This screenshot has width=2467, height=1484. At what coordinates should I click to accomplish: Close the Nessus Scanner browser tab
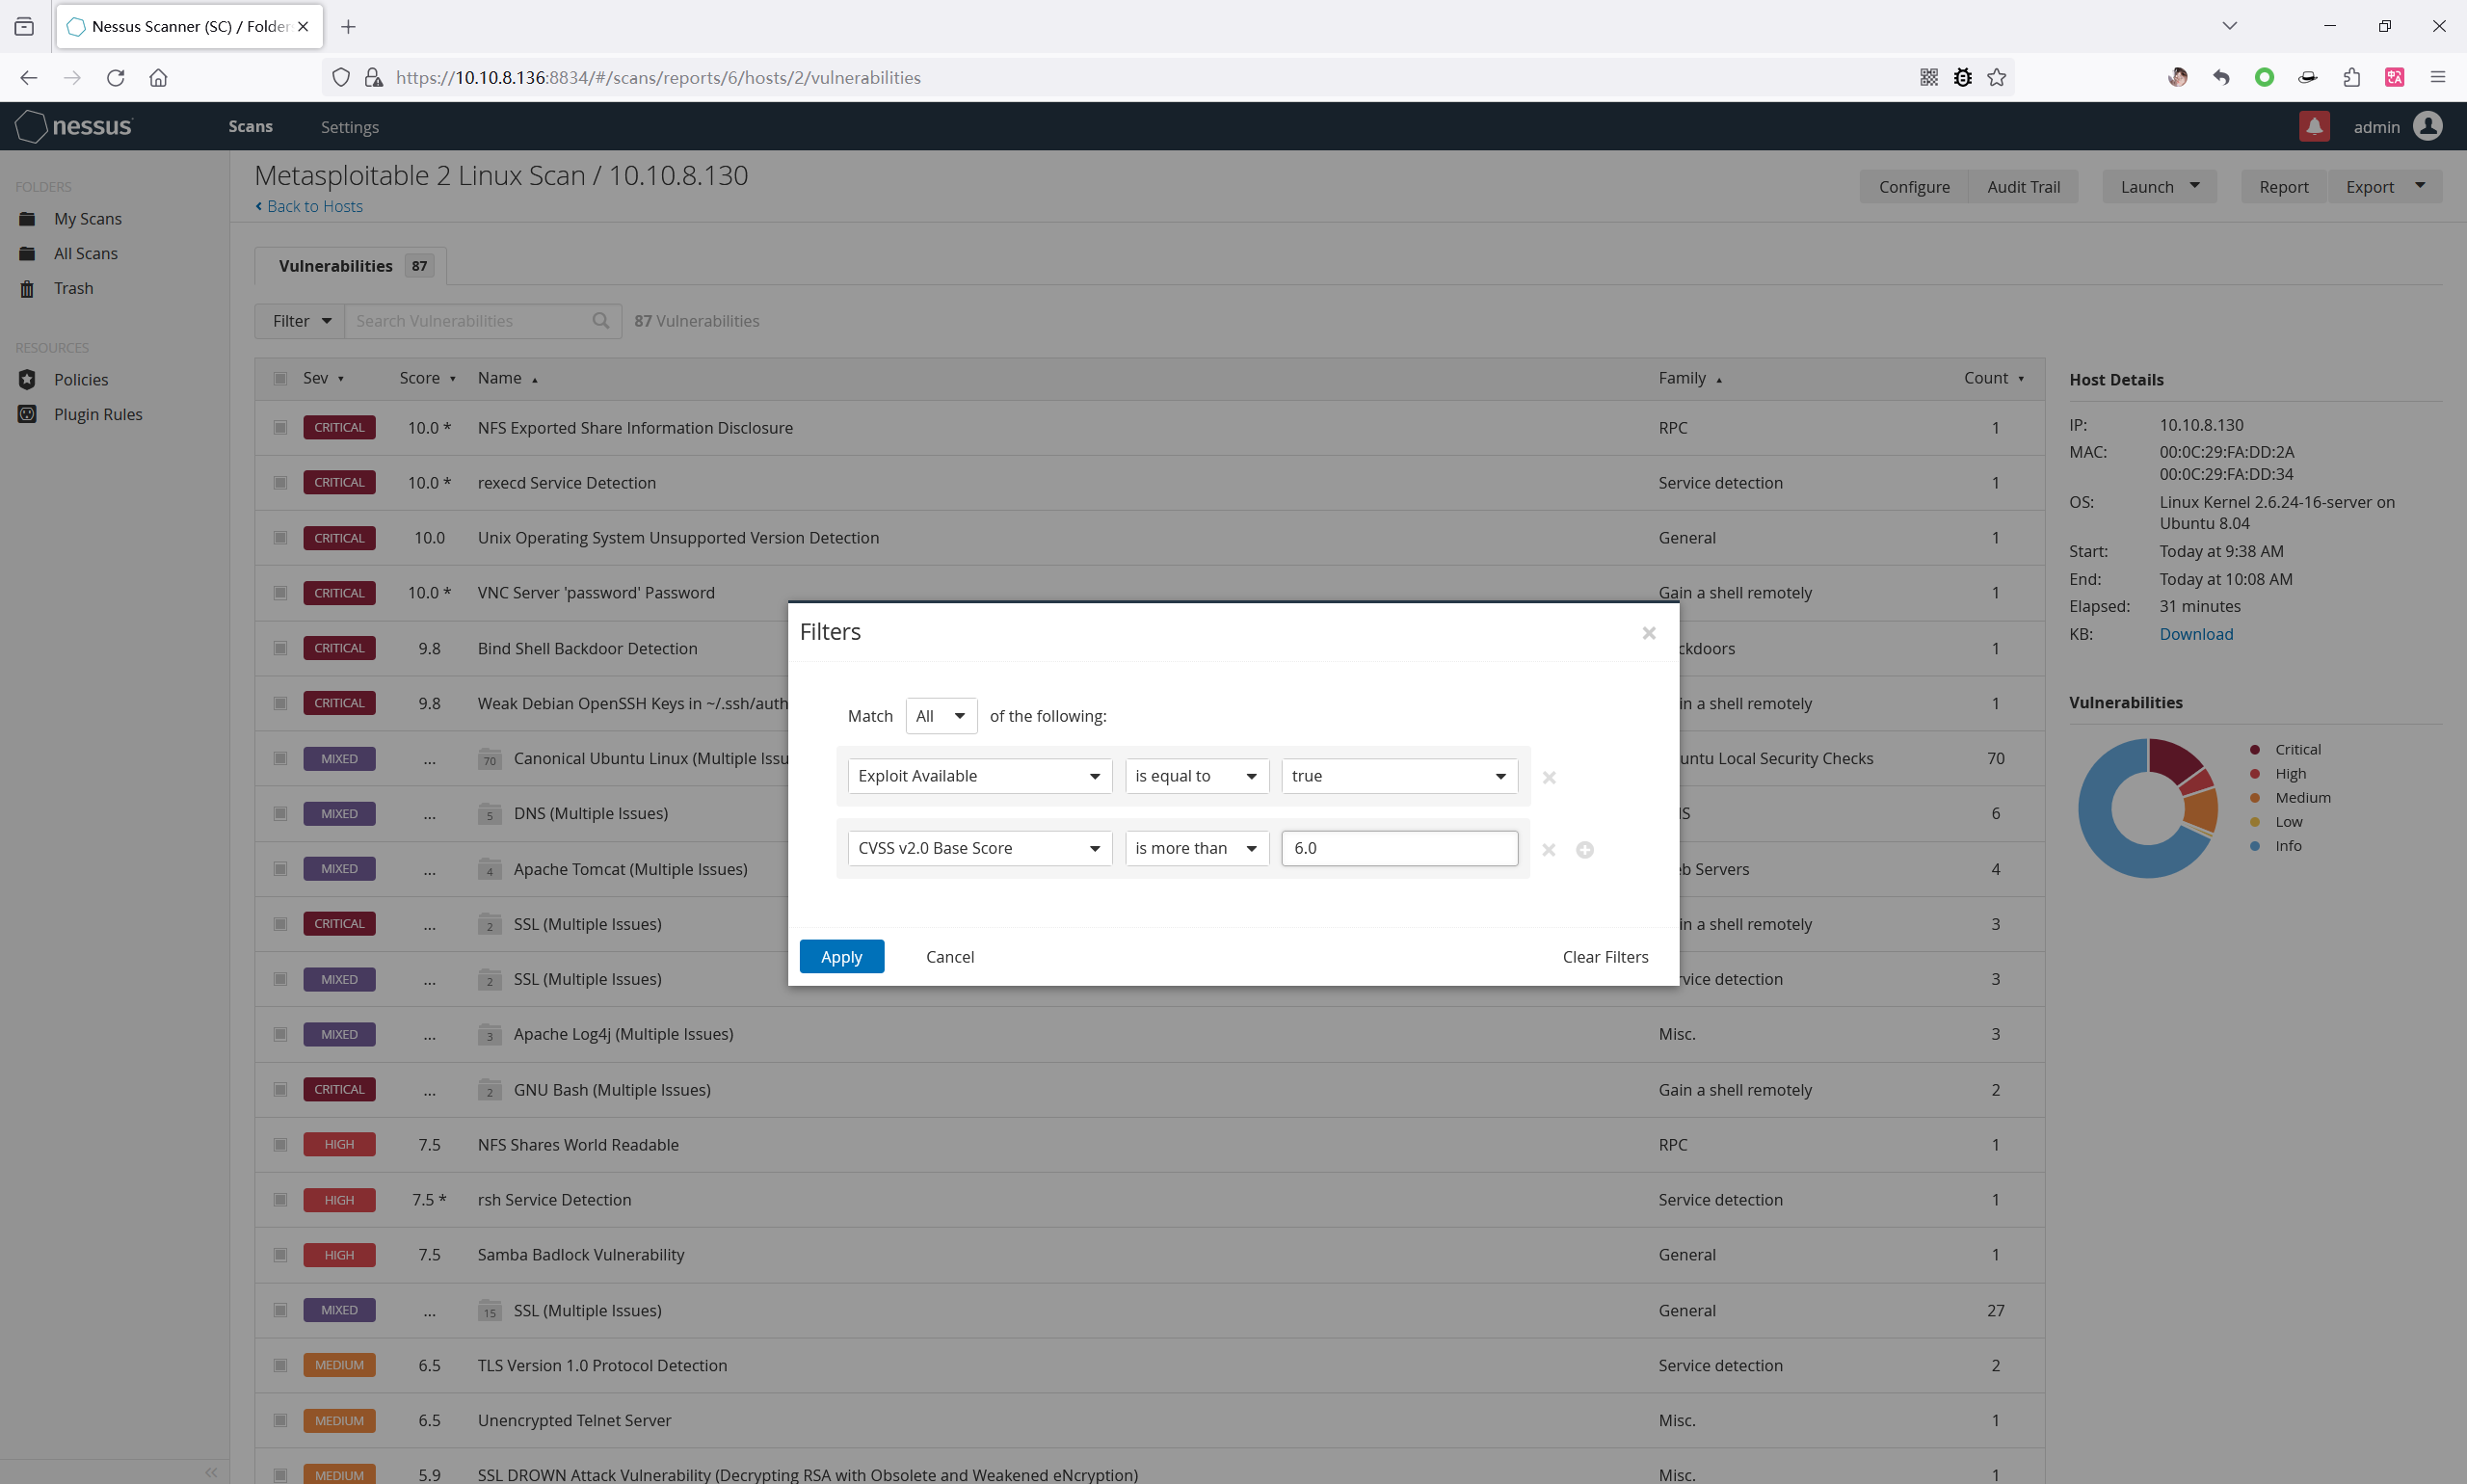pos(303,27)
